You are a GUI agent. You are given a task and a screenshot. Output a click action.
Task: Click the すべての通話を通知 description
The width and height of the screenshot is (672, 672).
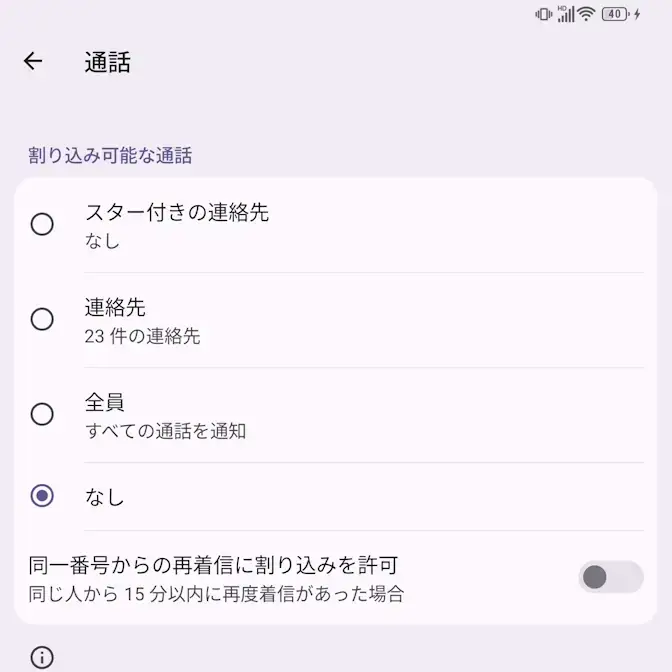coord(165,432)
